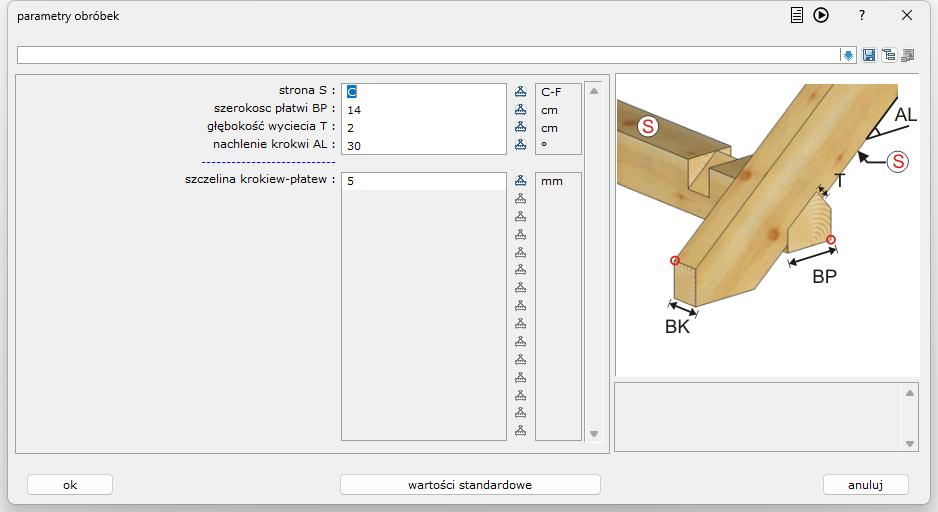The image size is (938, 512).
Task: Click the empty preset combo box field
Action: [428, 55]
